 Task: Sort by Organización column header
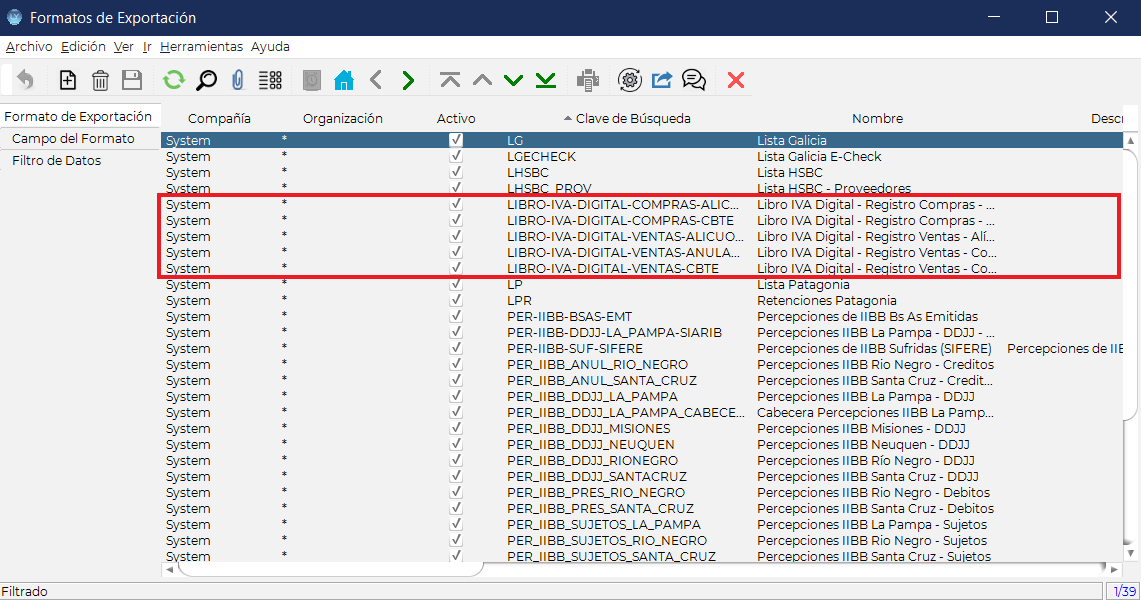[x=343, y=119]
